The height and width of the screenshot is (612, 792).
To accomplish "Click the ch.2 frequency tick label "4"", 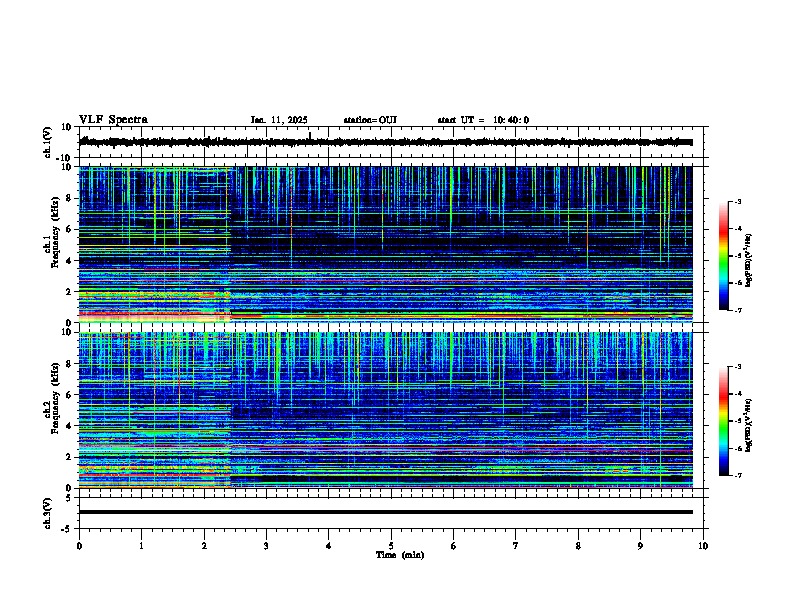I will [x=70, y=426].
